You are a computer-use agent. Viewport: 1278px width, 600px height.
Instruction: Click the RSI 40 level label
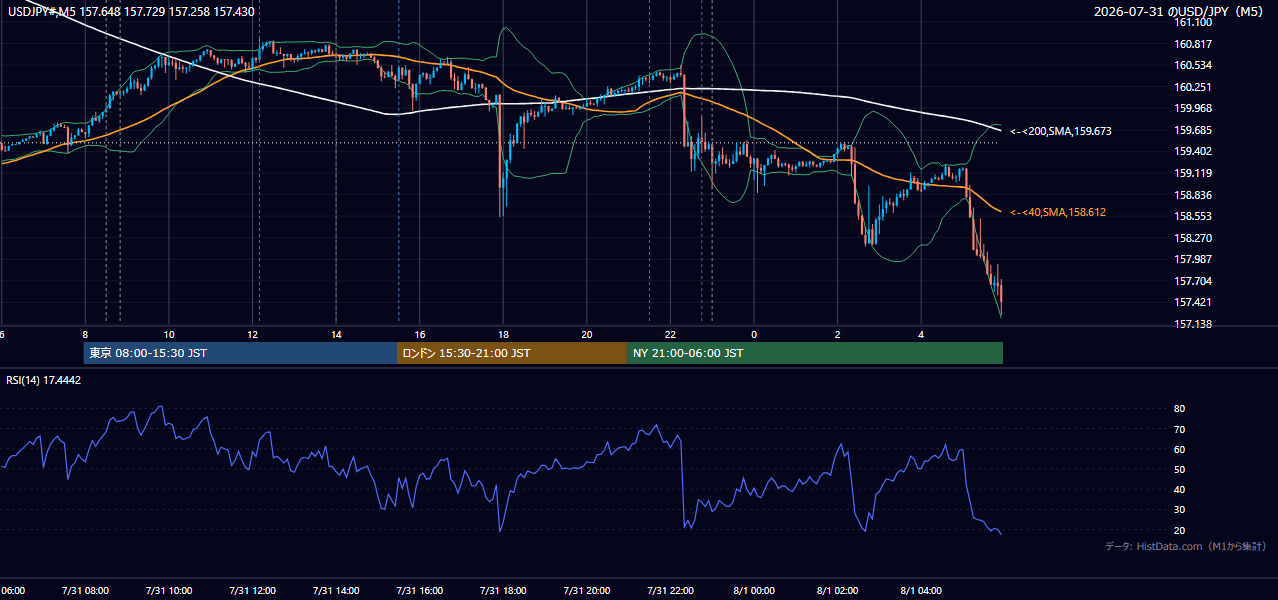[x=1179, y=489]
